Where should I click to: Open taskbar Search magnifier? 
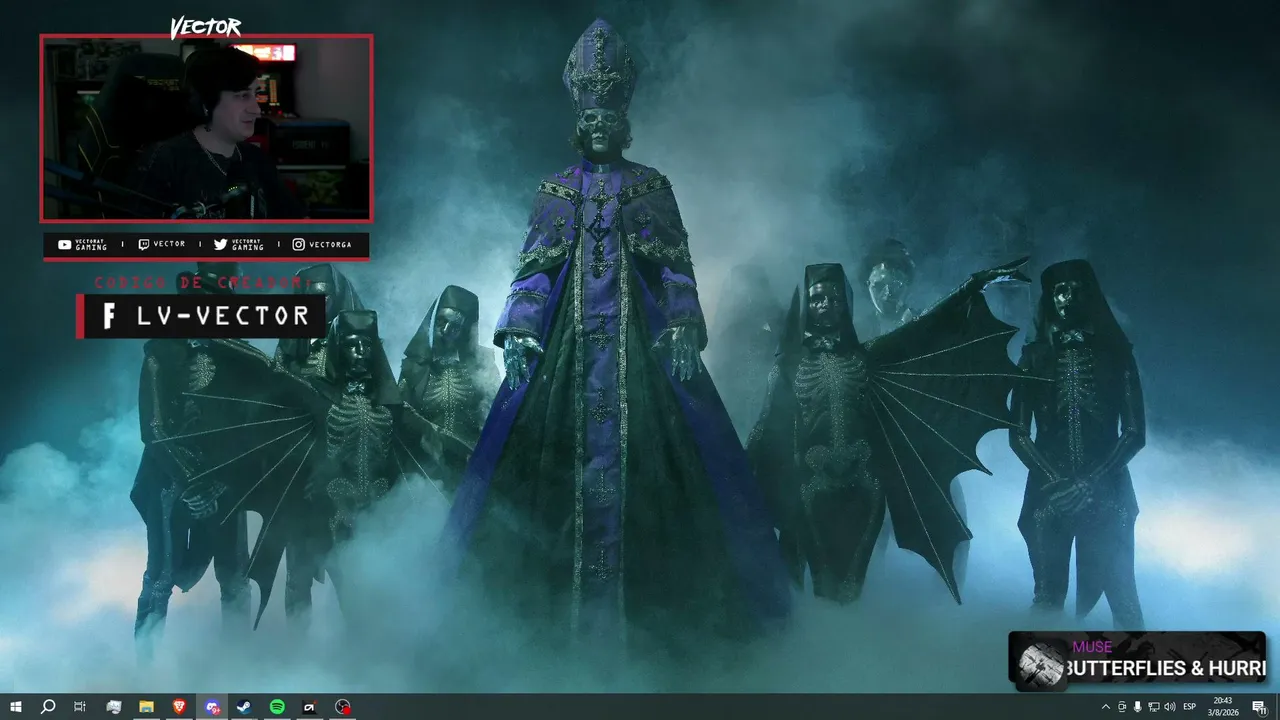48,707
